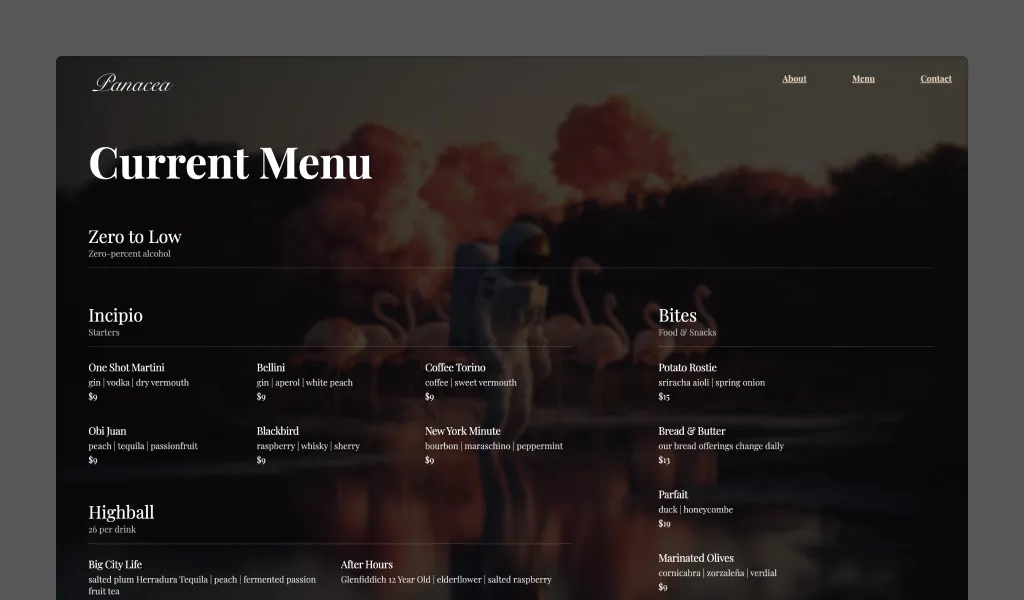Click coffee, sweet vermouth ingredients
Image resolution: width=1024 pixels, height=600 pixels.
click(x=471, y=383)
